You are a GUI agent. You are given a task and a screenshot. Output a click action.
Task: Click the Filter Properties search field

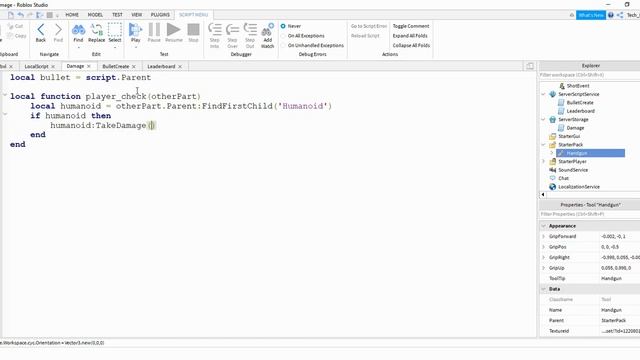click(589, 214)
